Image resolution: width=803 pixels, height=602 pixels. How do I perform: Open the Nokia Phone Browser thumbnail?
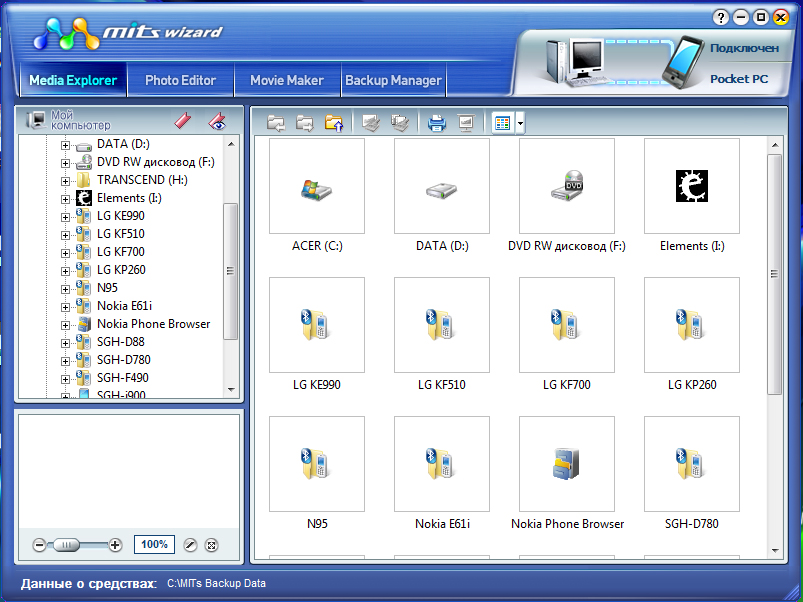click(567, 464)
